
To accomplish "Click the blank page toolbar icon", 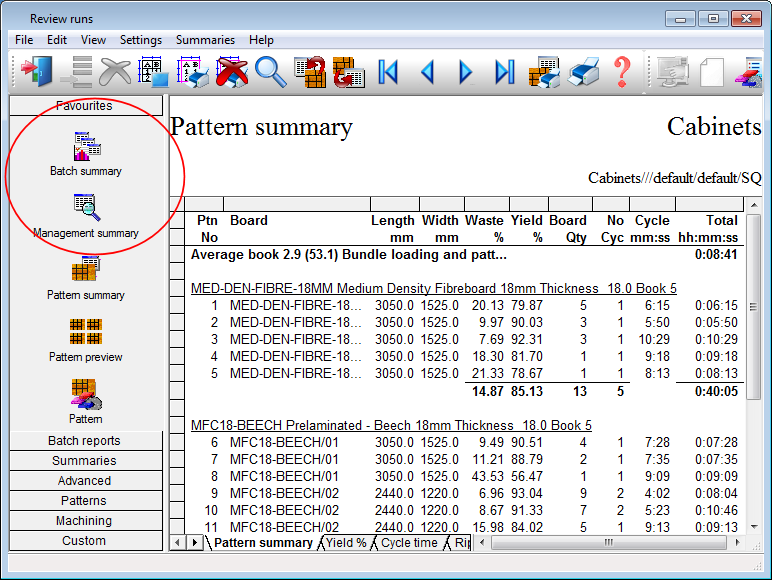I will [x=712, y=72].
